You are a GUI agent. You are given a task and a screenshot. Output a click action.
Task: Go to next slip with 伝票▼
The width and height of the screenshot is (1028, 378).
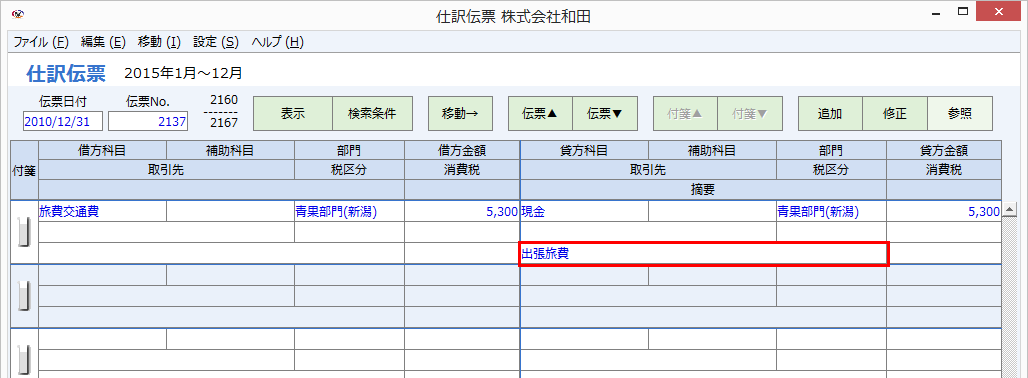pyautogui.click(x=604, y=113)
